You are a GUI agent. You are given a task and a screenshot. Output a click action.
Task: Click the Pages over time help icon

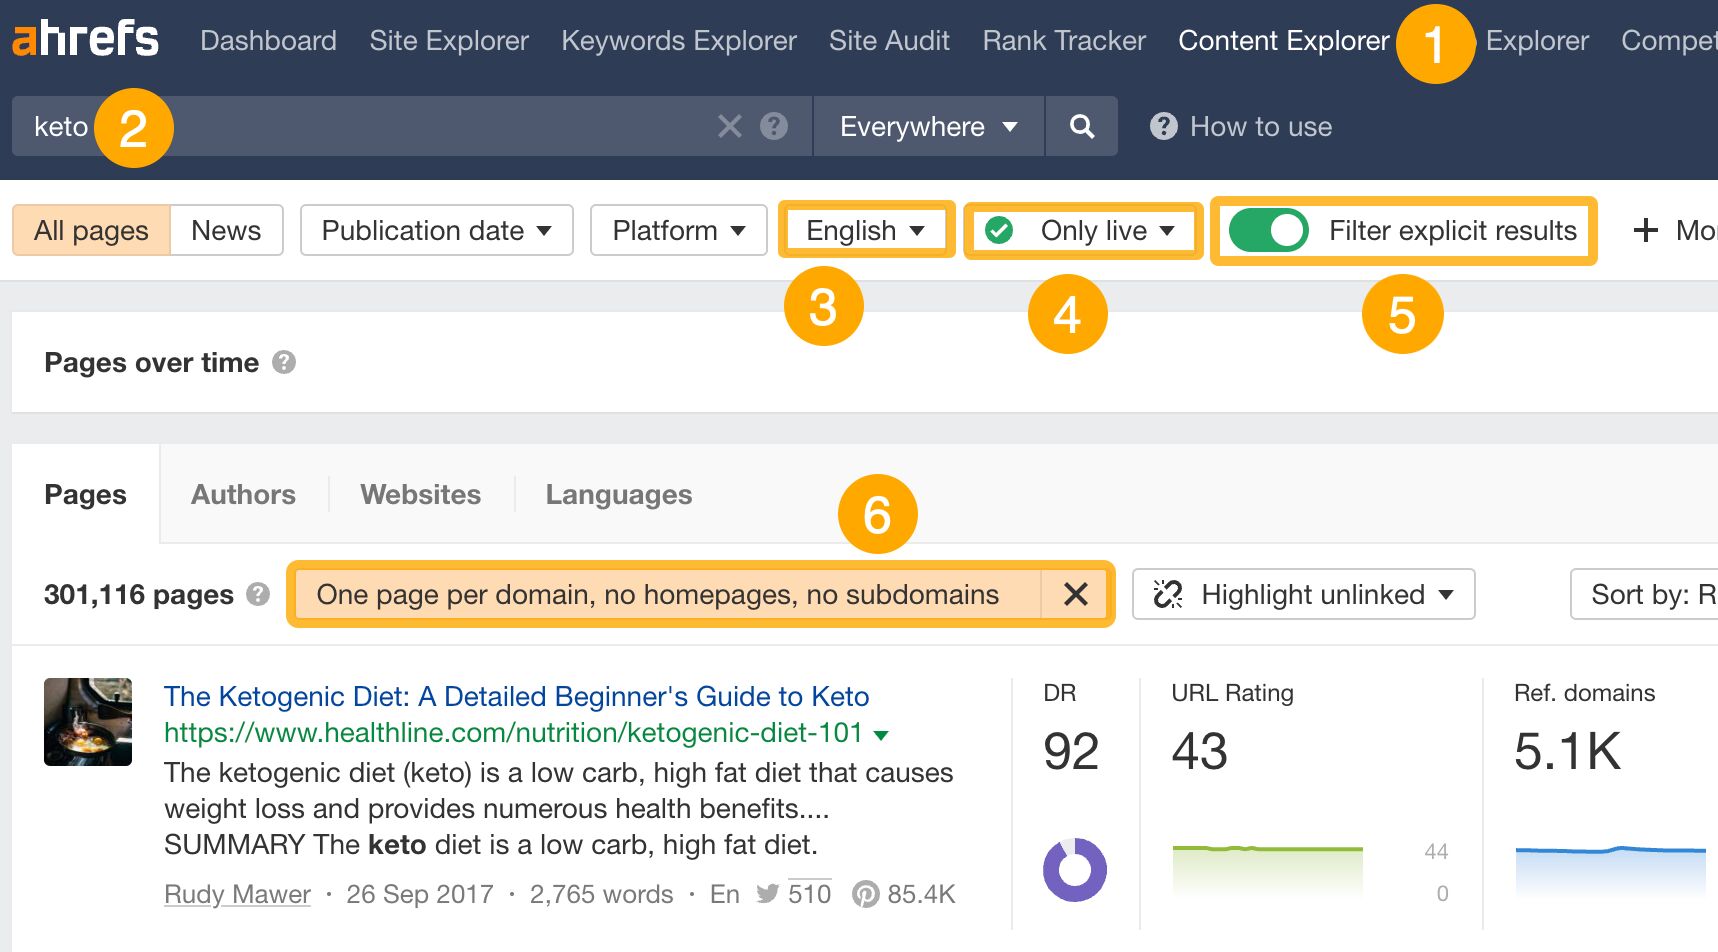click(285, 363)
